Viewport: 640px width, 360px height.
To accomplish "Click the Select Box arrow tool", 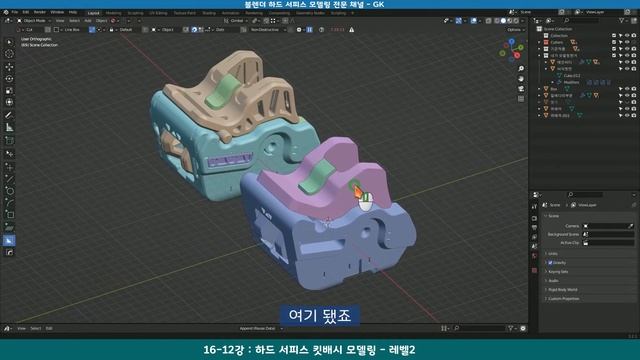I will click(x=9, y=42).
